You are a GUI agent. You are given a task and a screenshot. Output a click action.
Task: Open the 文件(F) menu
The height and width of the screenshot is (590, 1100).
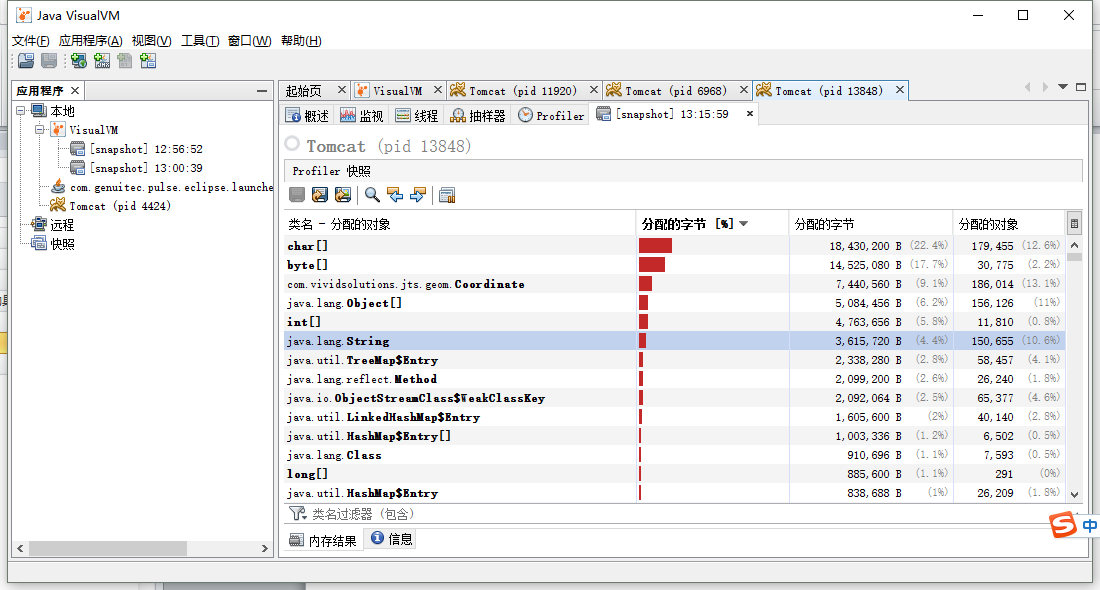pos(31,41)
